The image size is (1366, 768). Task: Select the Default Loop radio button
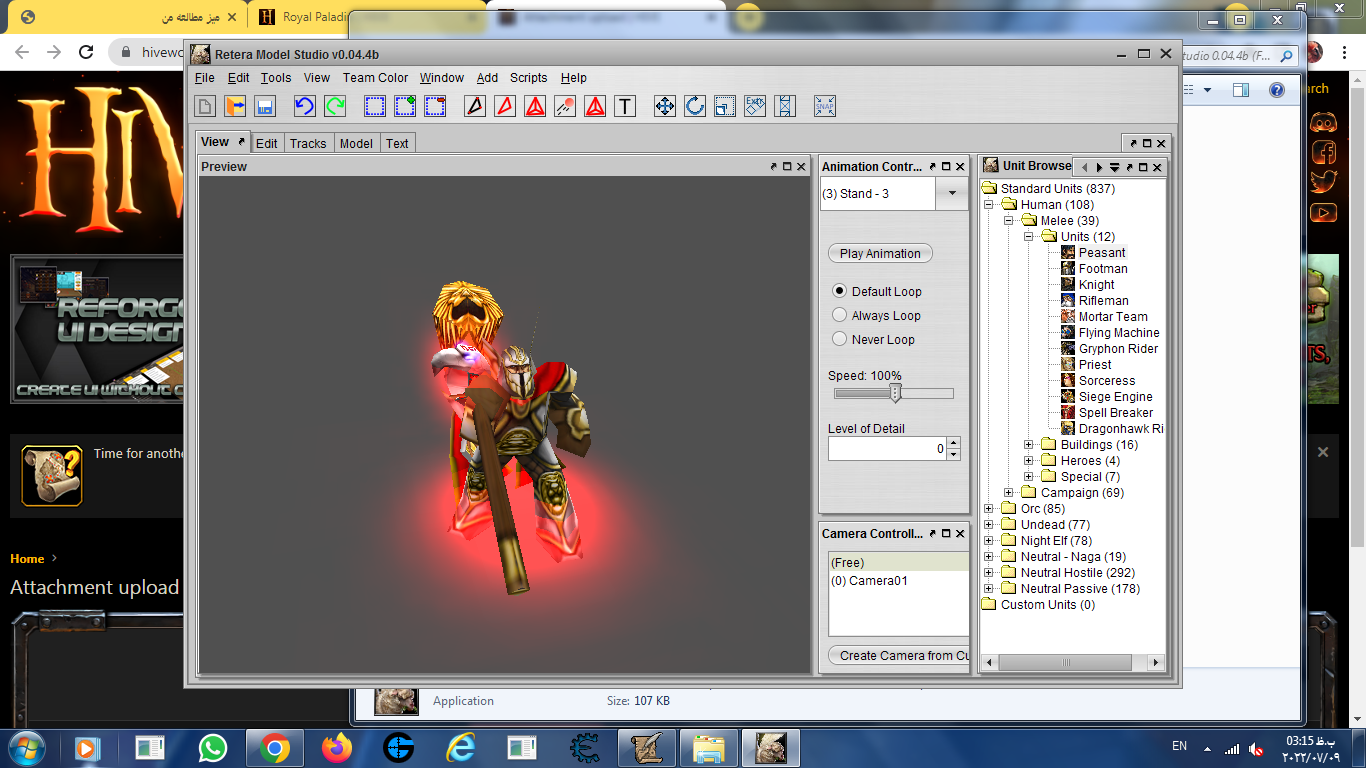[x=840, y=291]
